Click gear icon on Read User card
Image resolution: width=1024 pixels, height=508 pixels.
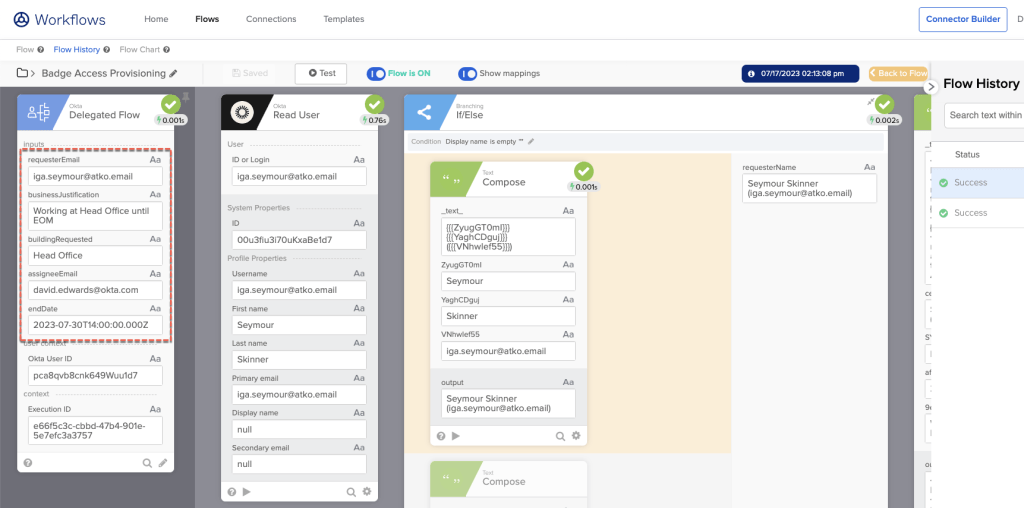click(366, 491)
